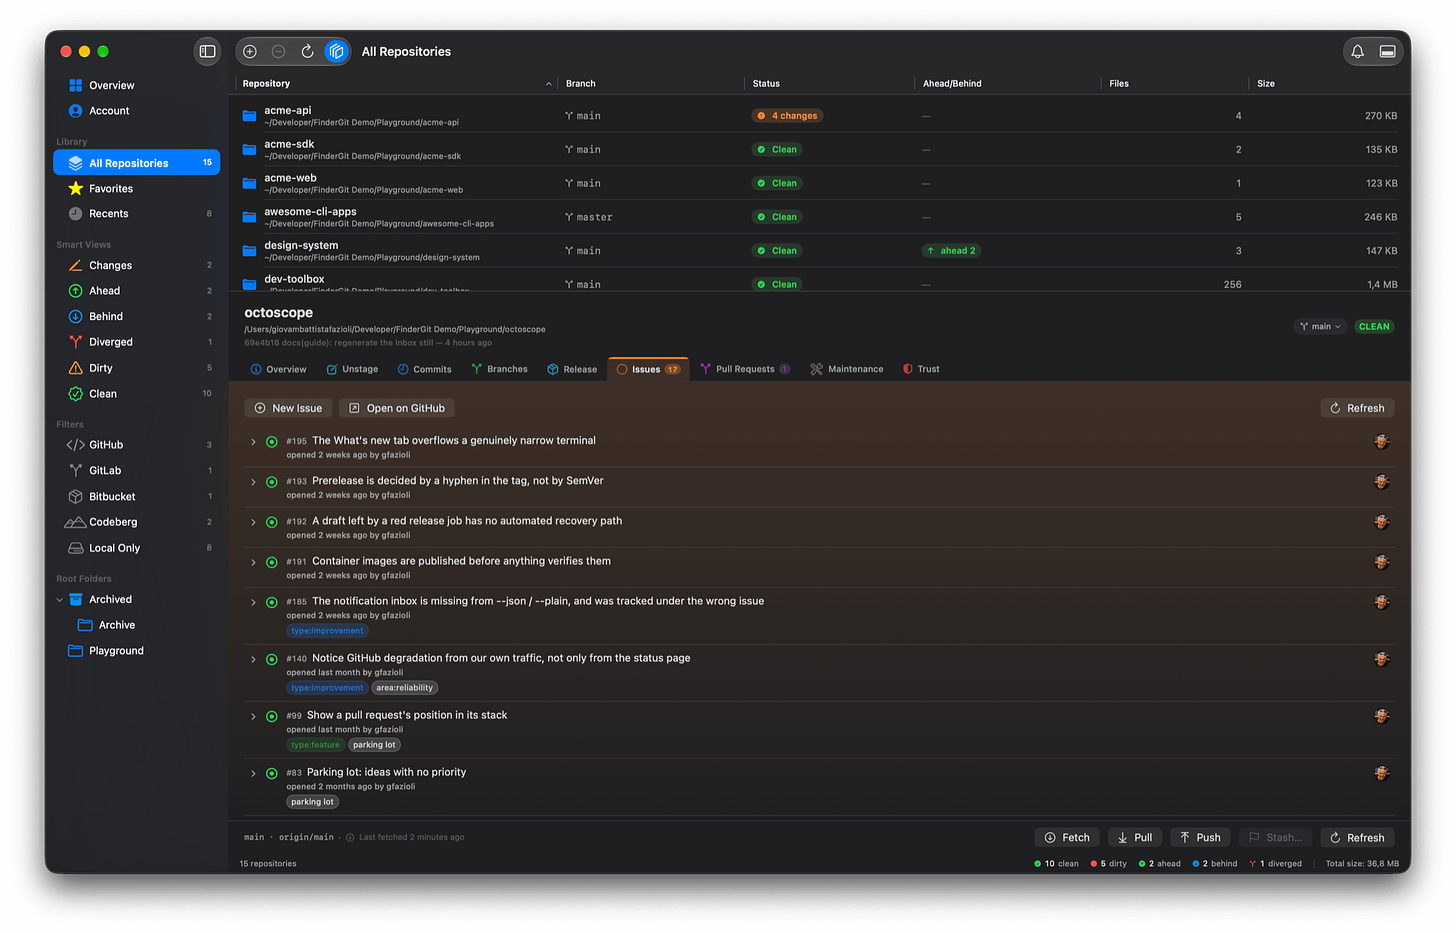Click the plus icon to add a repository
This screenshot has width=1456, height=933.
pos(250,51)
